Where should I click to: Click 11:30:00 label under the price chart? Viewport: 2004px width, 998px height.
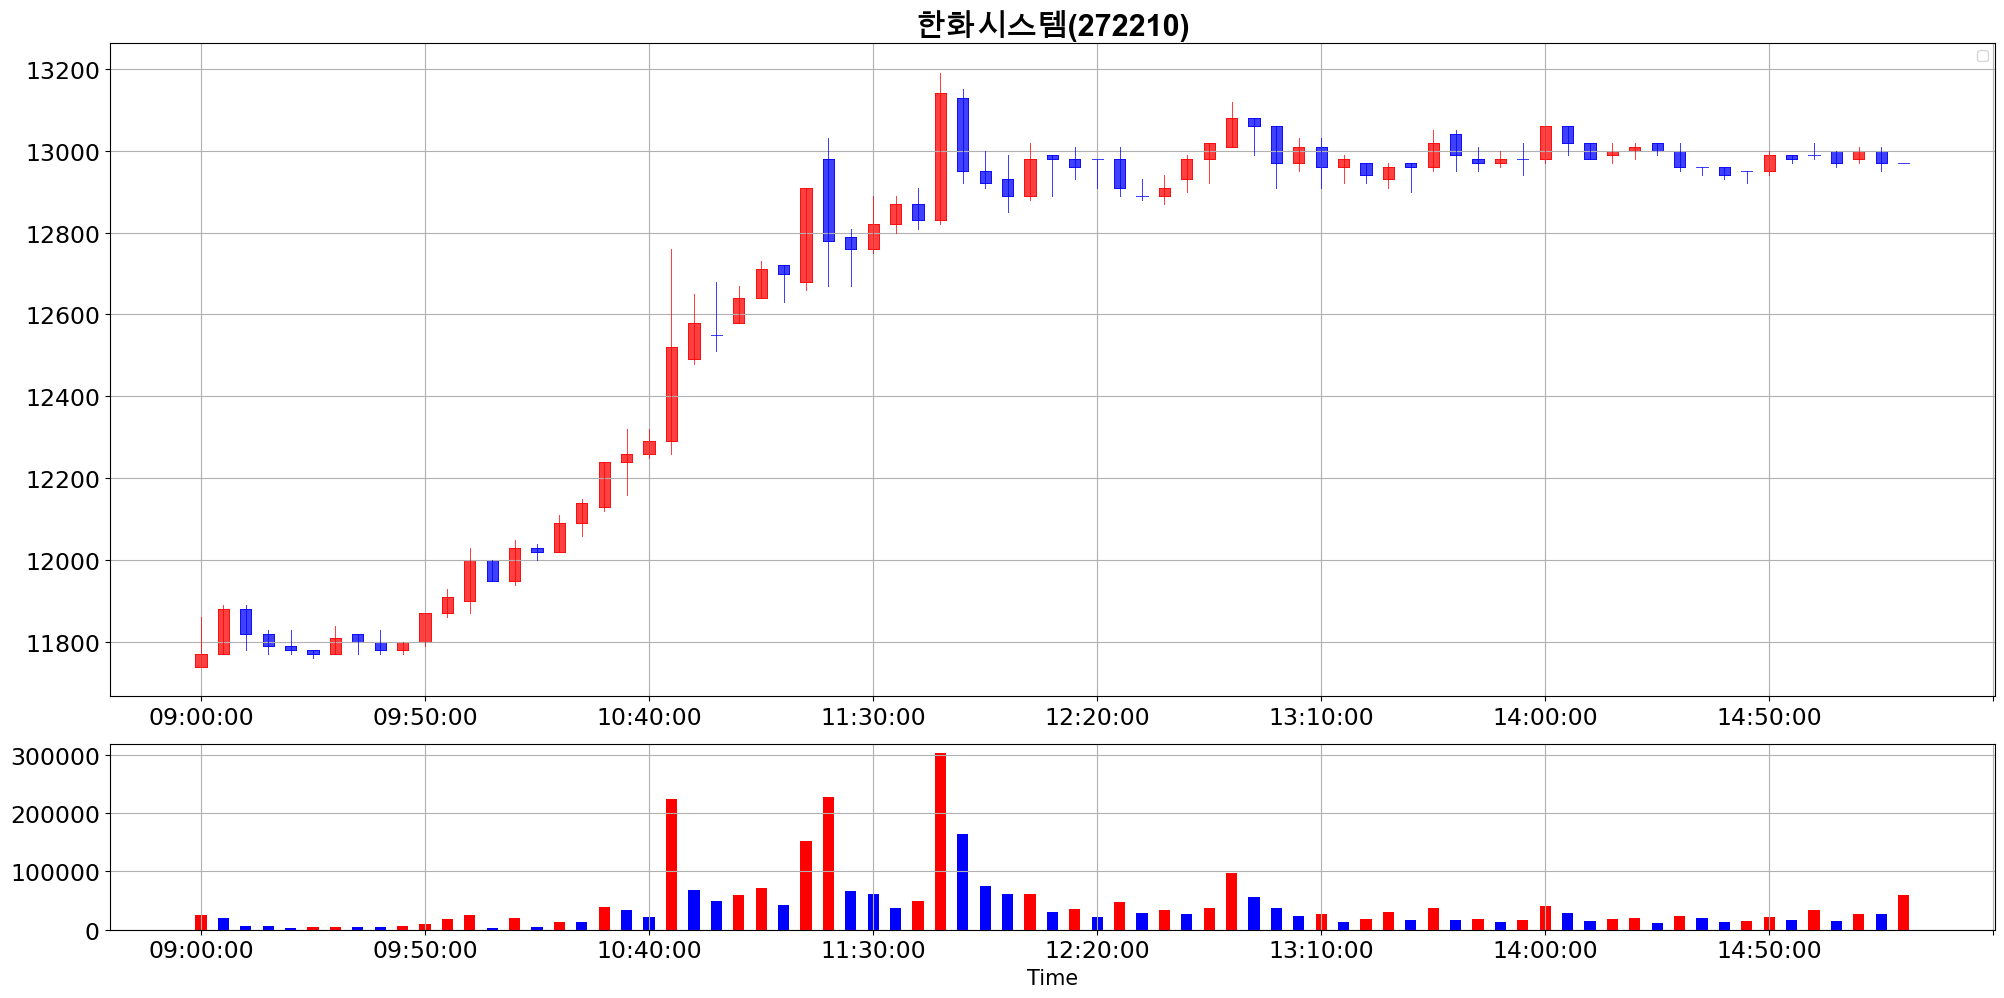873,717
